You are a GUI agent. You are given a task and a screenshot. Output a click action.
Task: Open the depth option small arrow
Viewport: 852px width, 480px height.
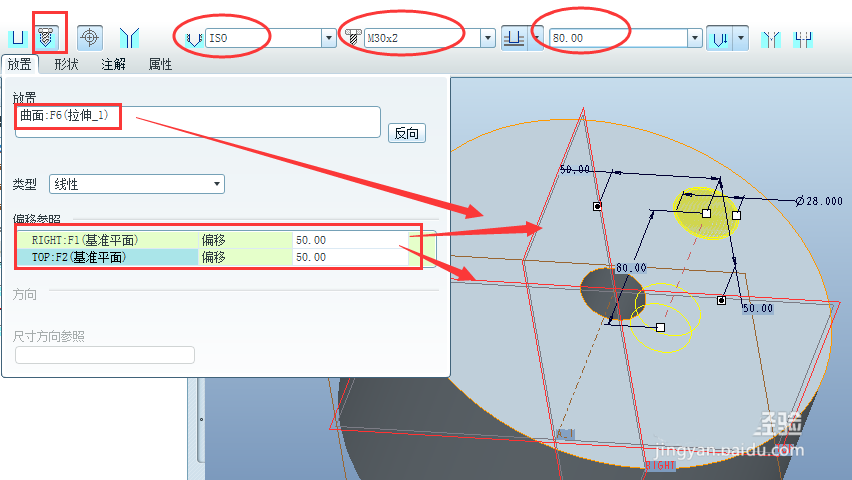(x=536, y=38)
